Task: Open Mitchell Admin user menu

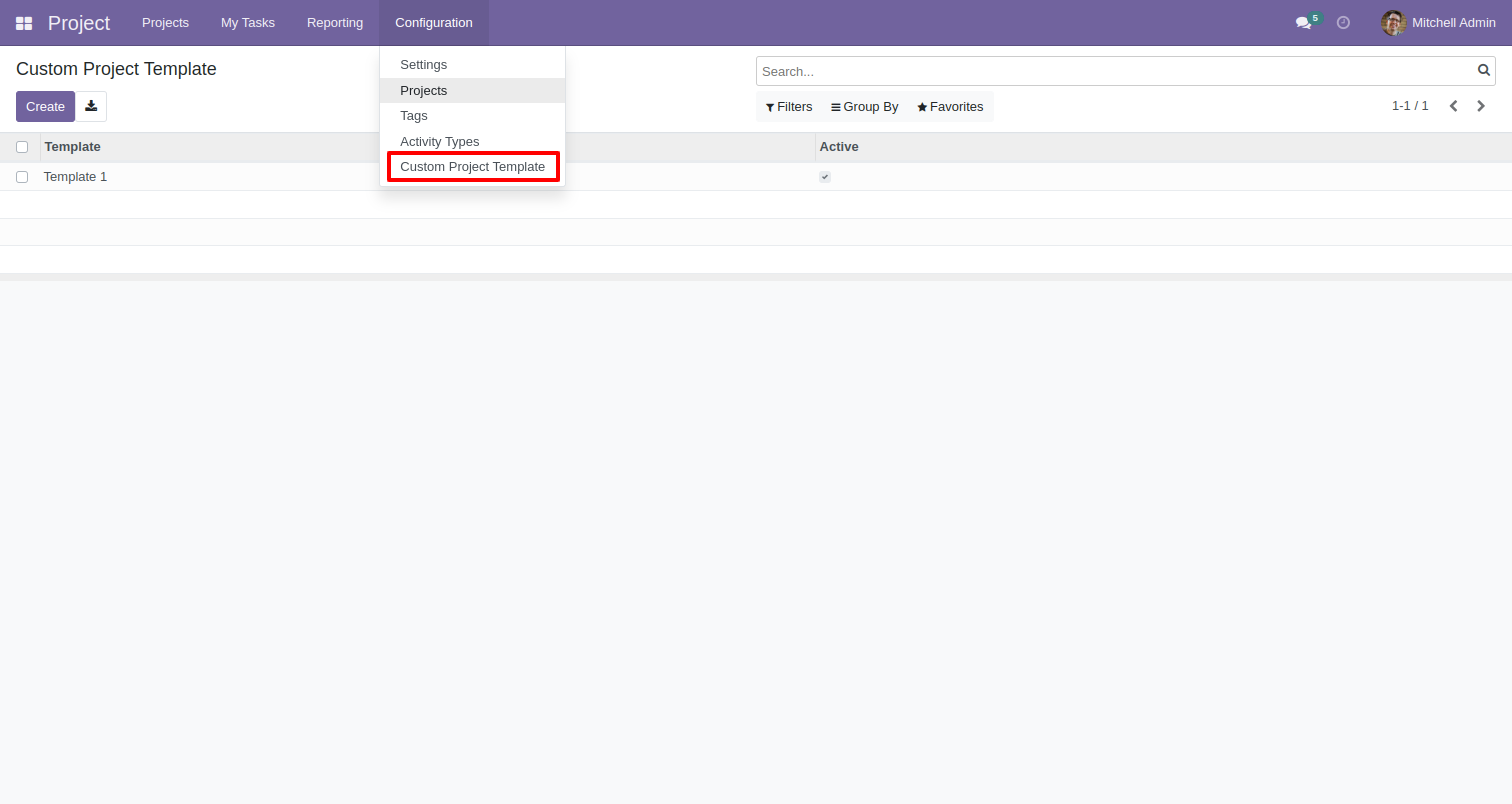Action: click(1438, 22)
